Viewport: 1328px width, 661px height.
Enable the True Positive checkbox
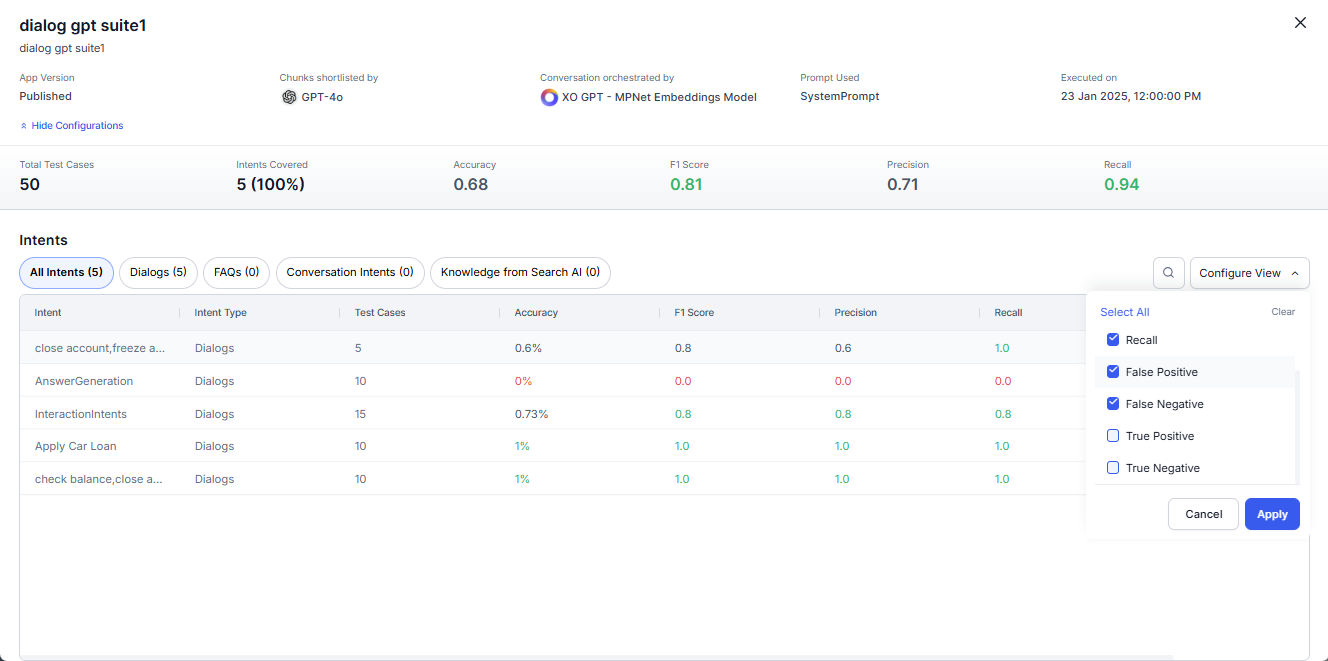(x=1113, y=436)
